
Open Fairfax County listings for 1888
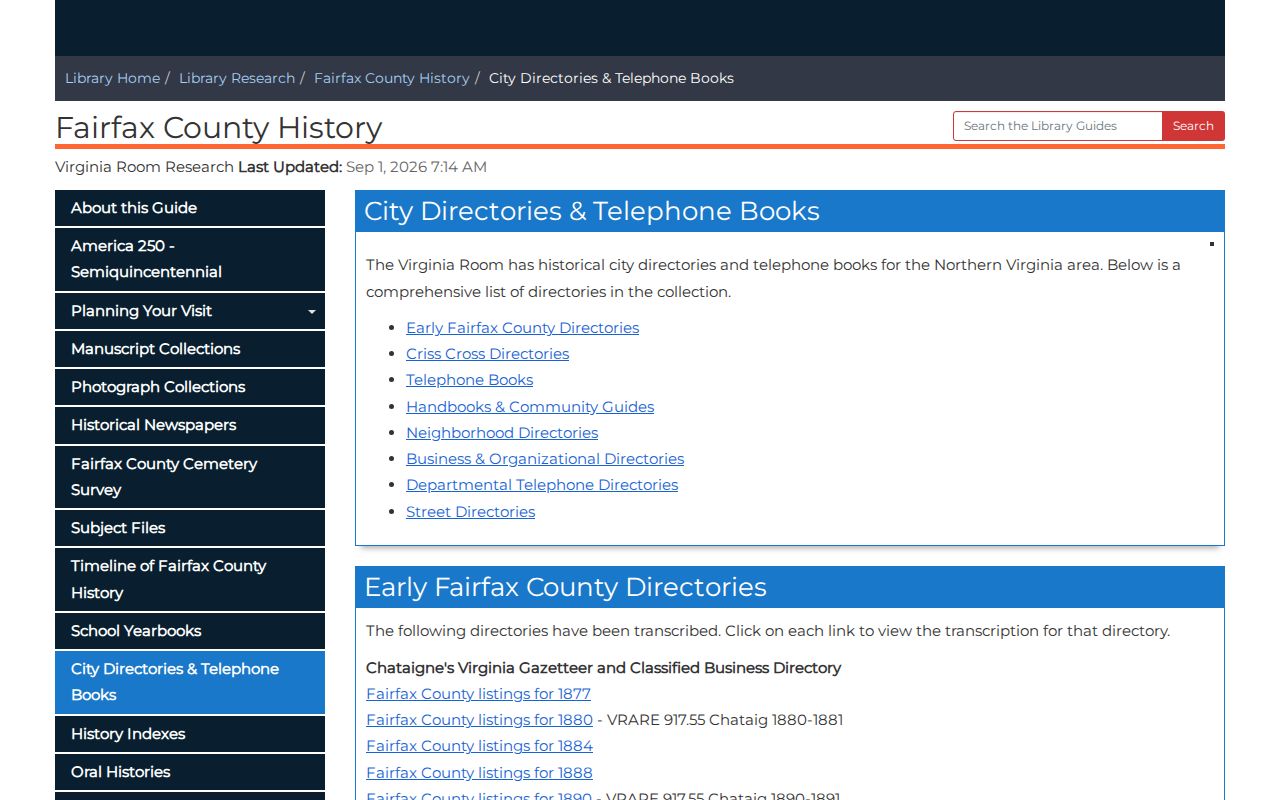click(479, 773)
